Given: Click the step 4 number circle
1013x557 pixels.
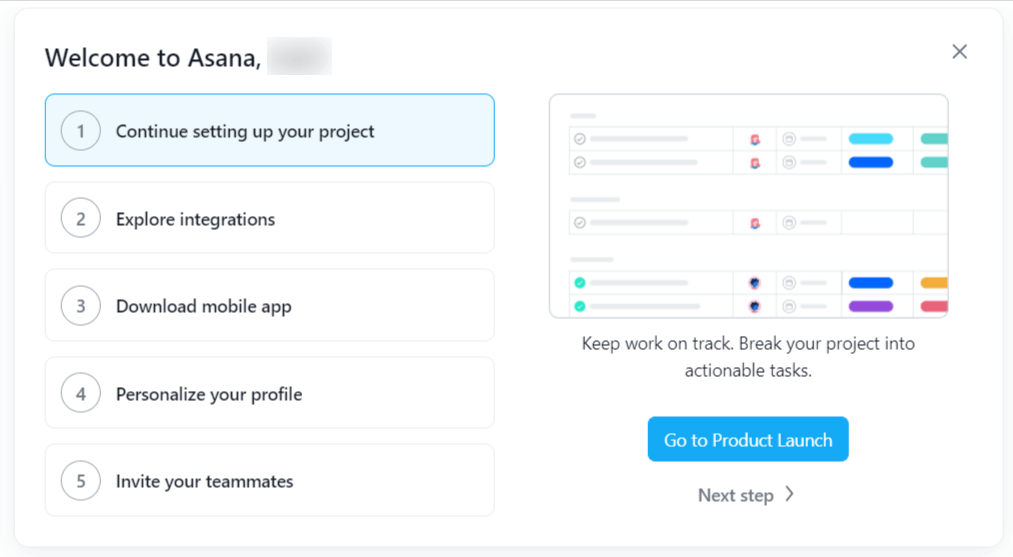Looking at the screenshot, I should point(81,394).
